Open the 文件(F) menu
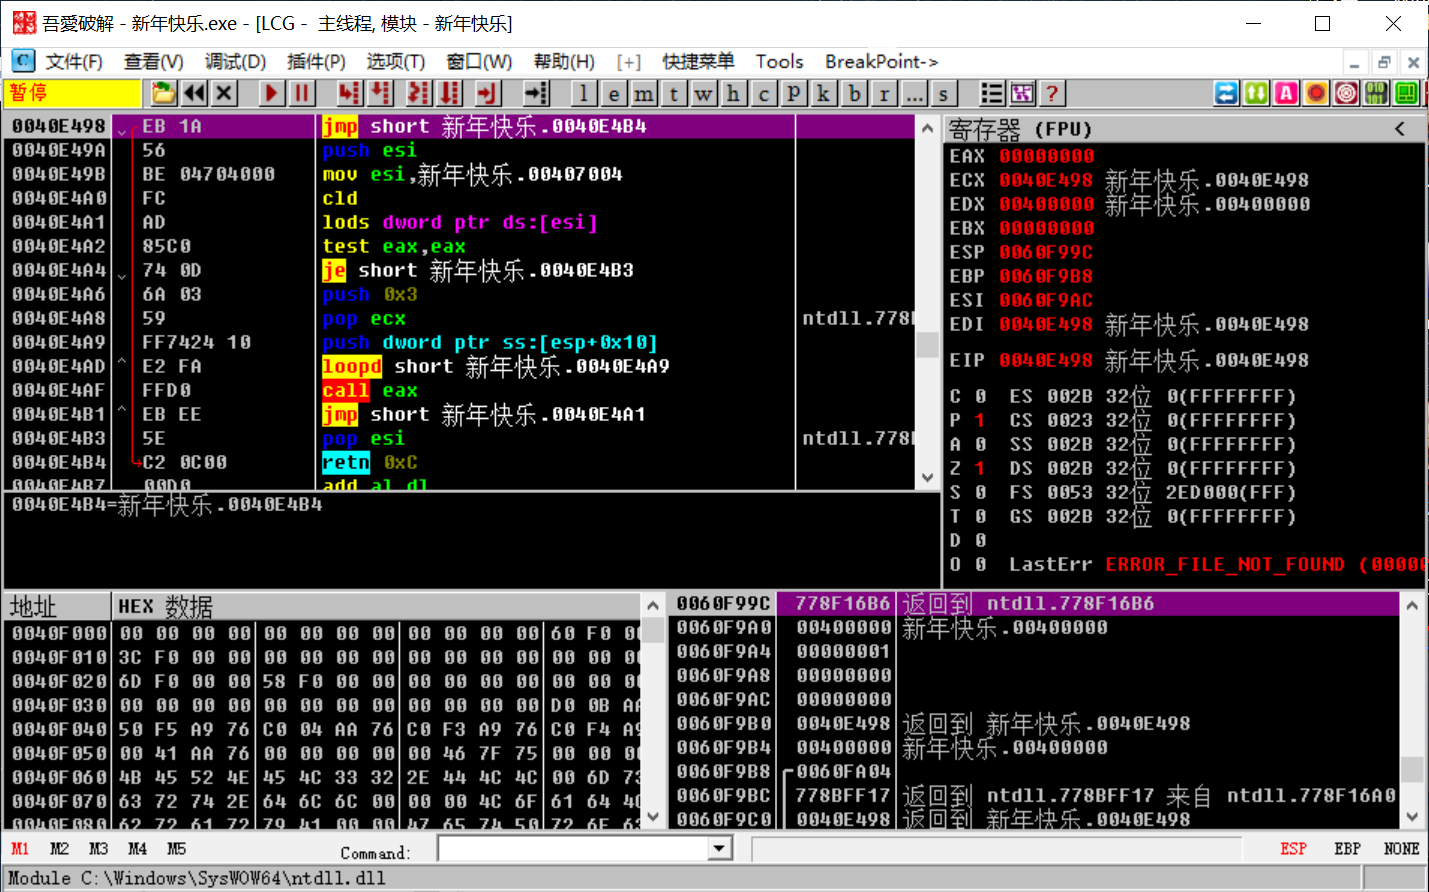 [74, 62]
